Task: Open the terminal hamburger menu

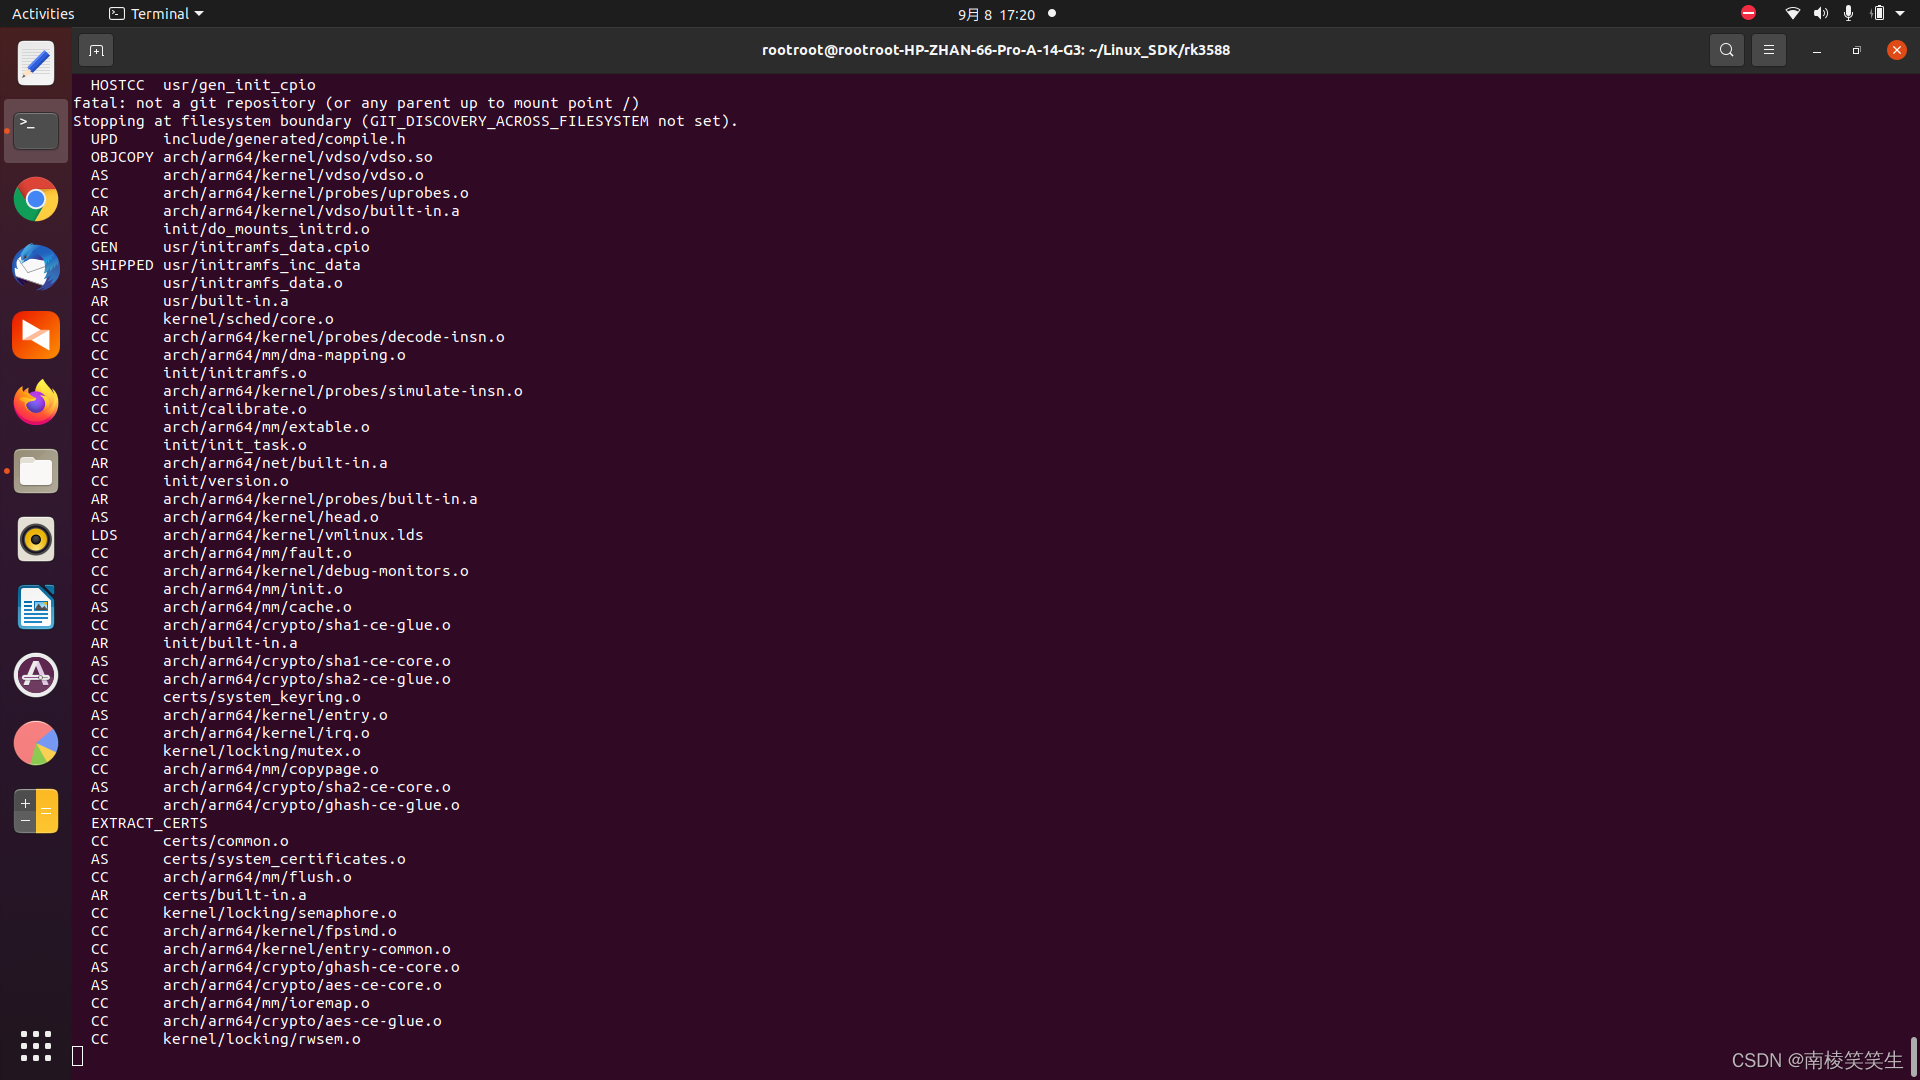Action: pyautogui.click(x=1768, y=50)
